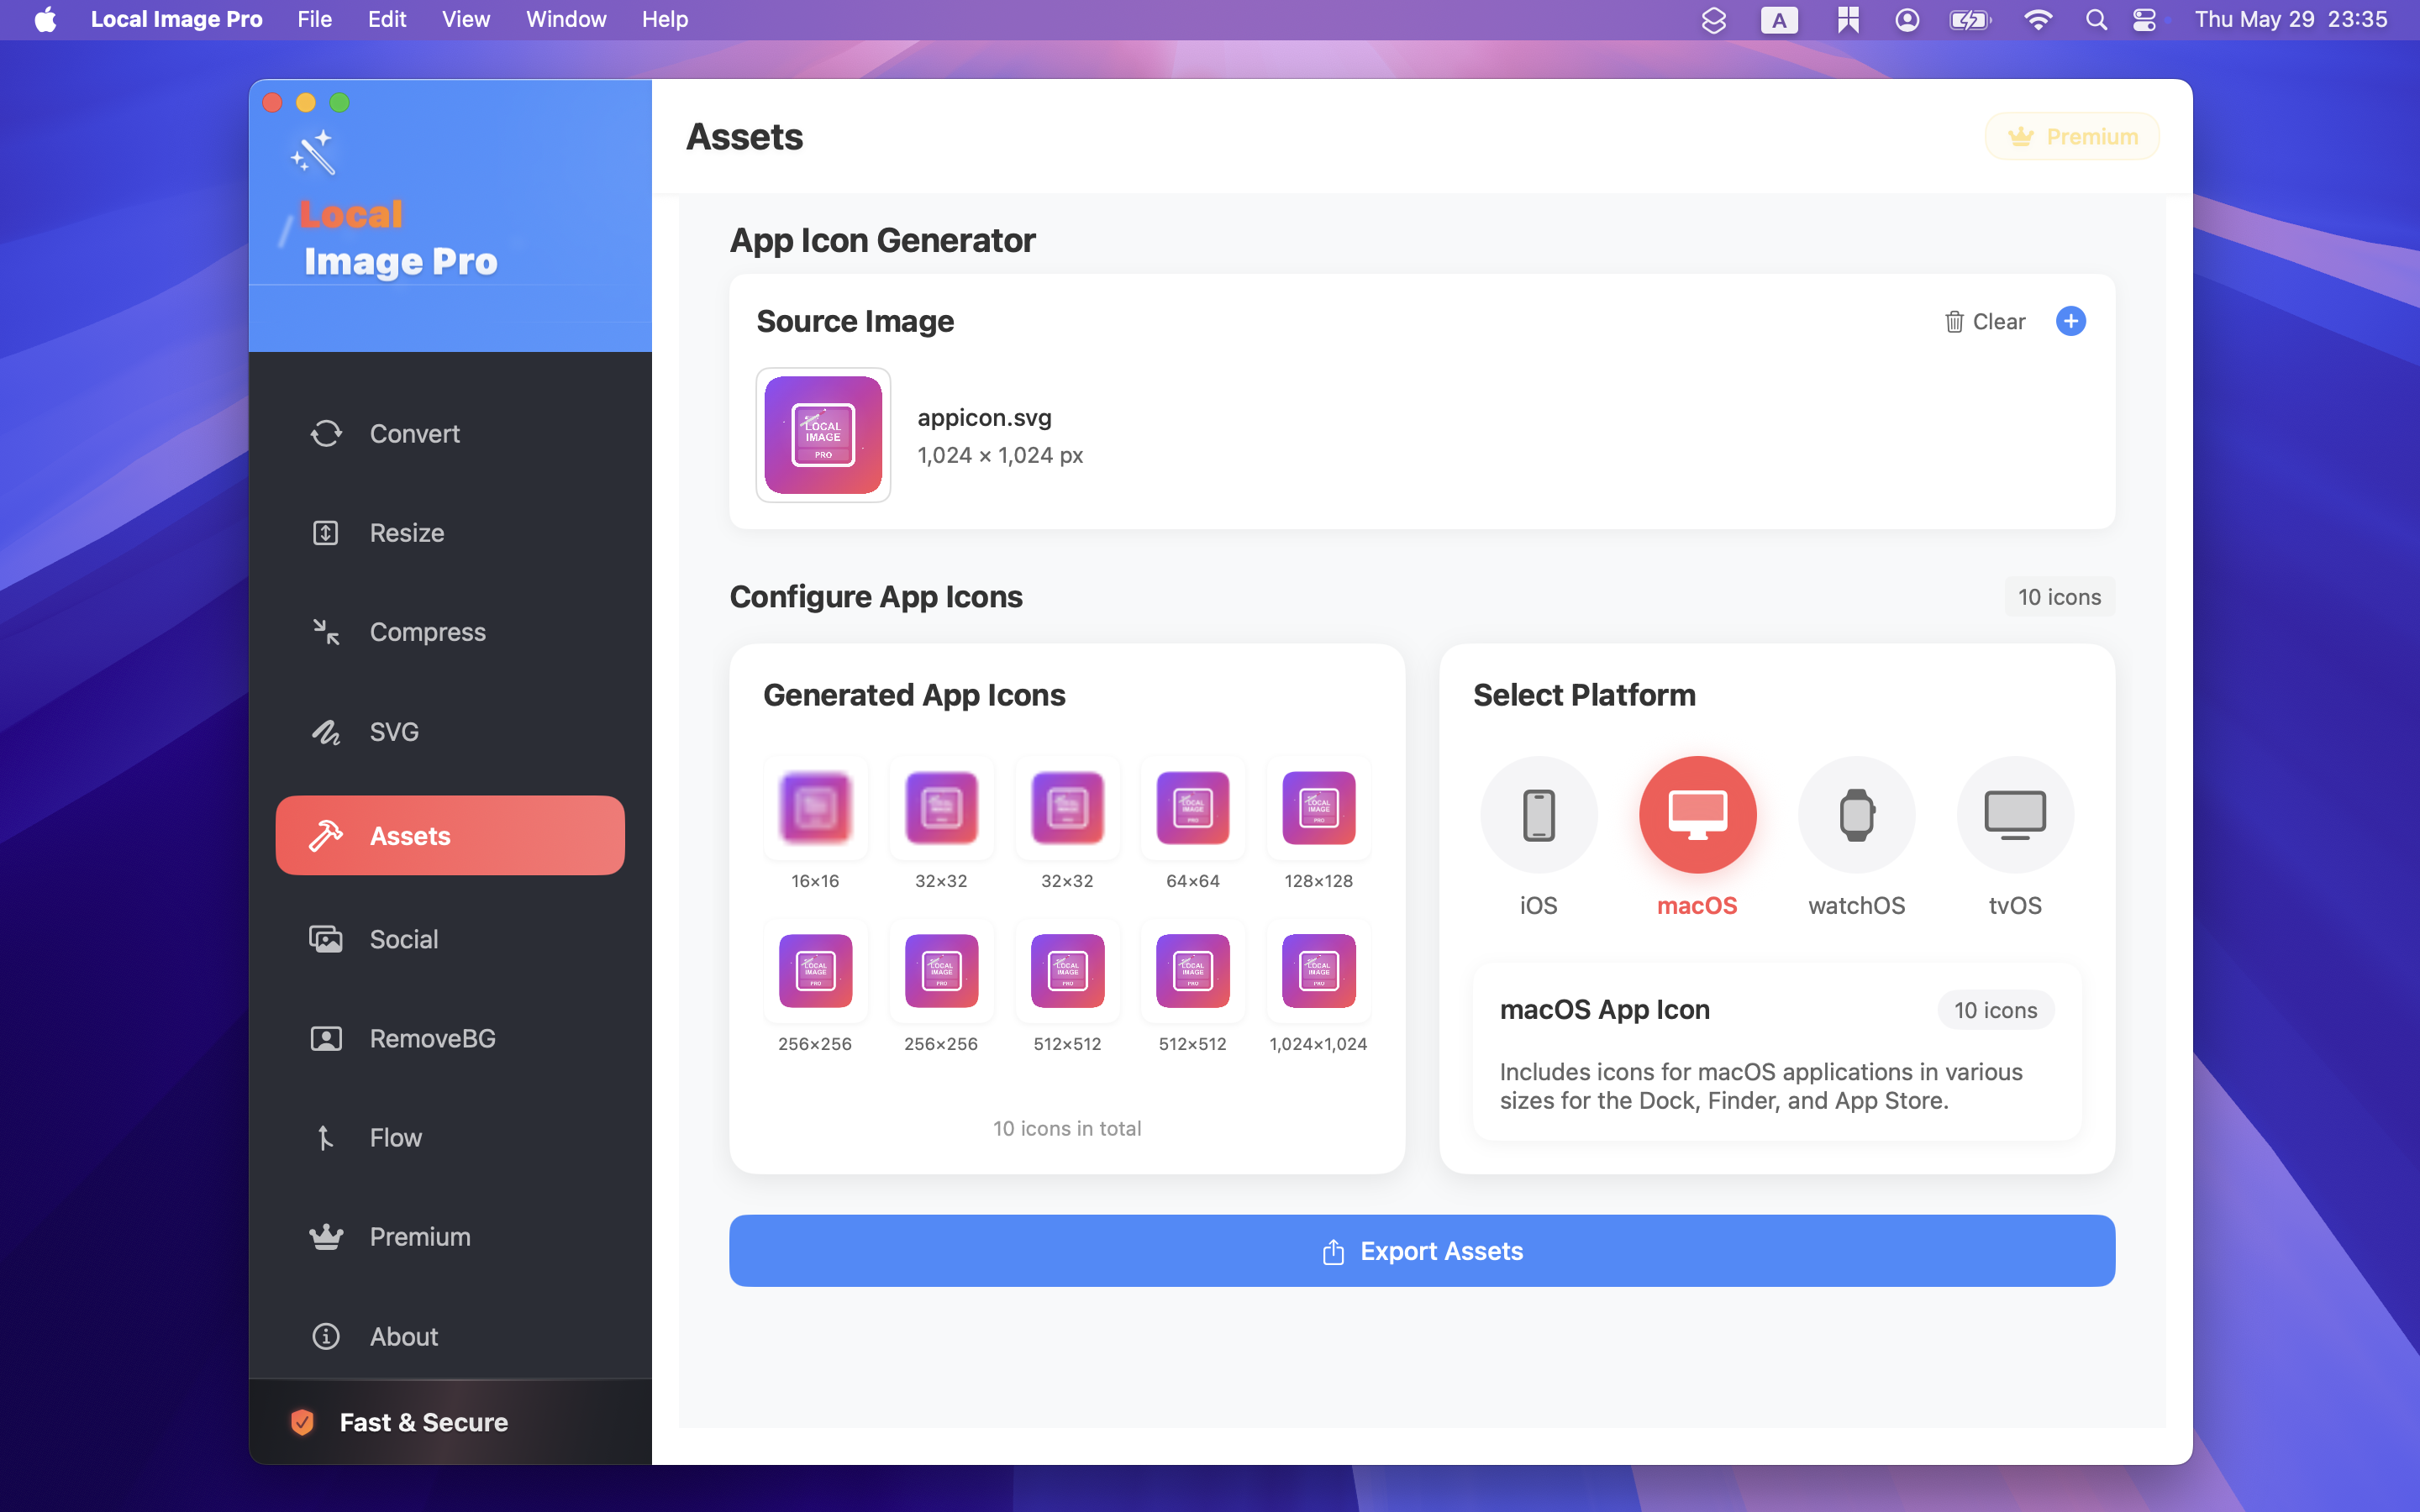
Task: Click the Premium badge in header
Action: (x=2072, y=136)
